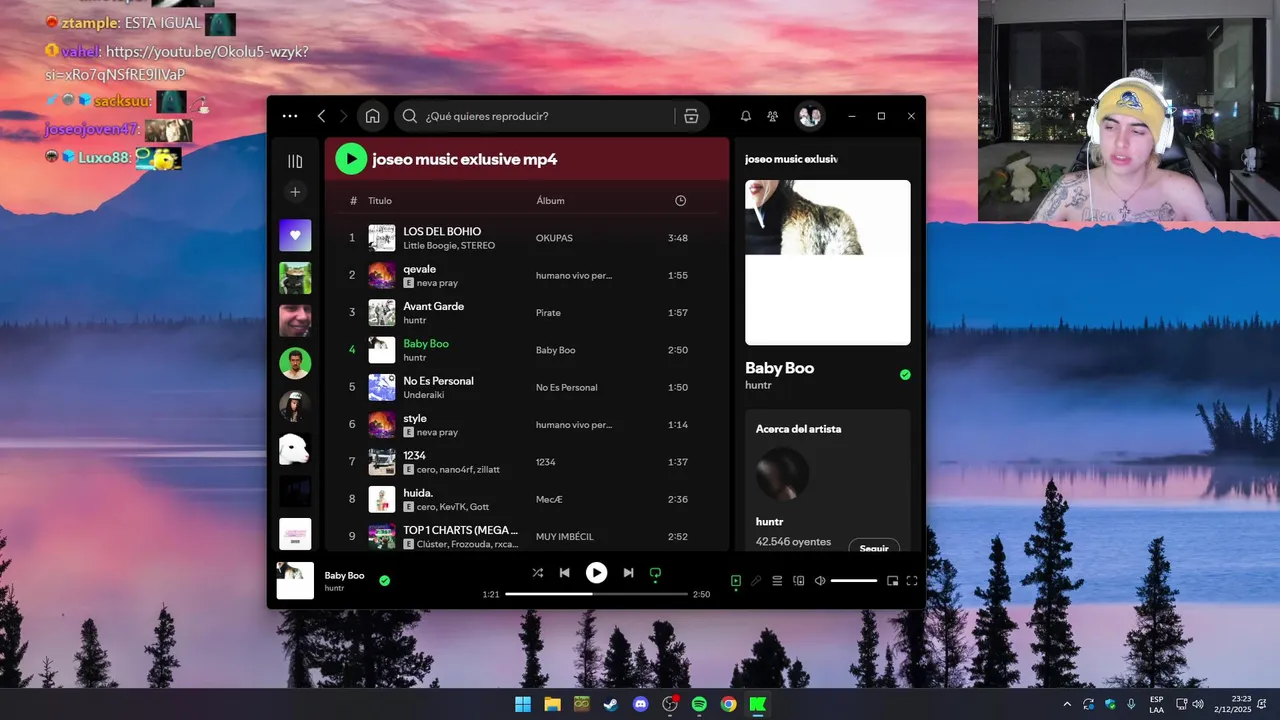Click the now playing cover in bottom bar
The height and width of the screenshot is (720, 1280).
[x=295, y=581]
